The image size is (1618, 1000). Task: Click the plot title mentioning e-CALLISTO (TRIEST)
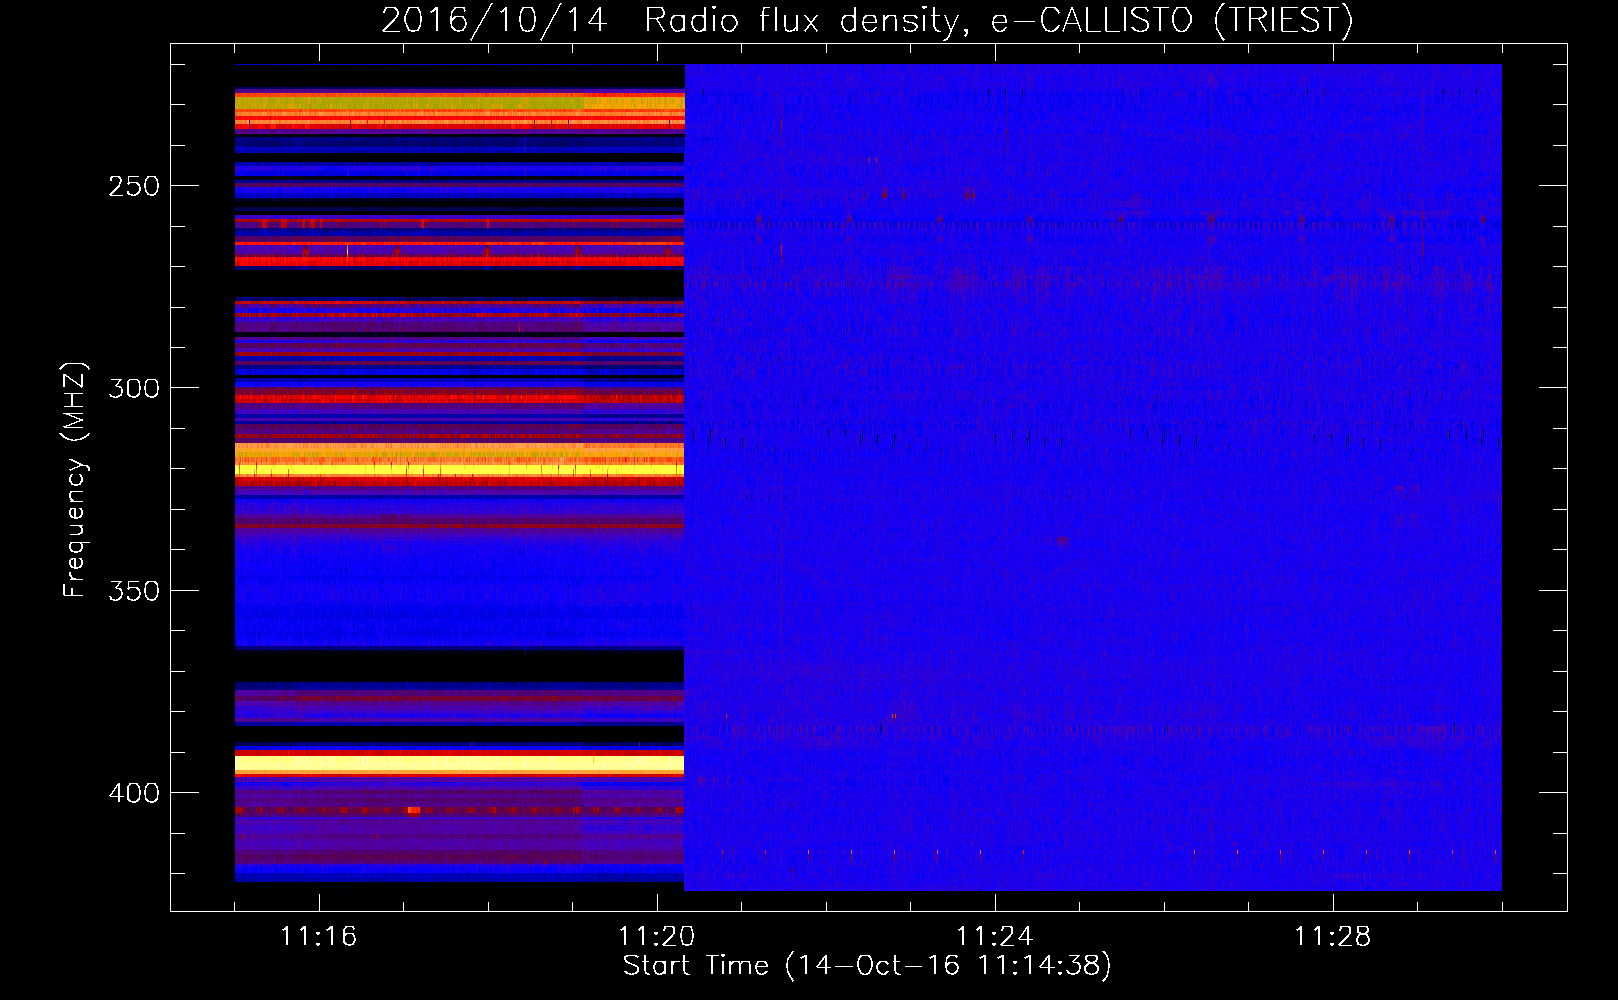pos(867,20)
